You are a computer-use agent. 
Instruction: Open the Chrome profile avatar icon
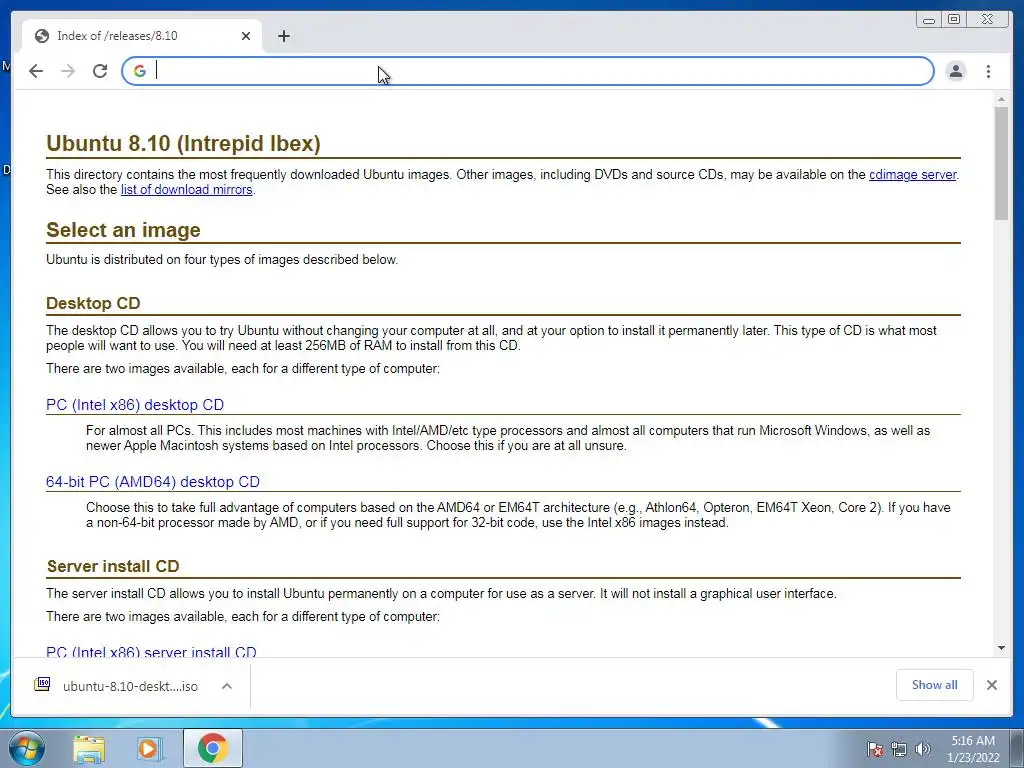(x=955, y=71)
